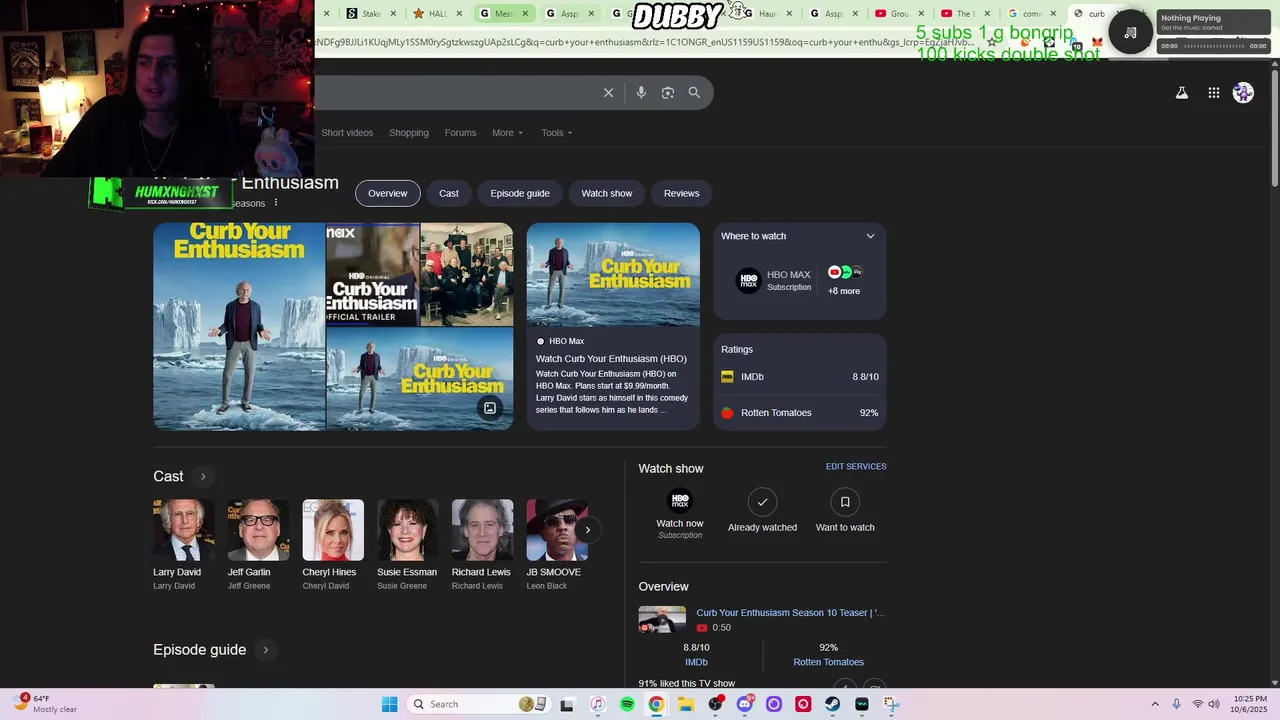Open Steam from the taskbar
This screenshot has width=1280, height=720.
click(x=832, y=704)
